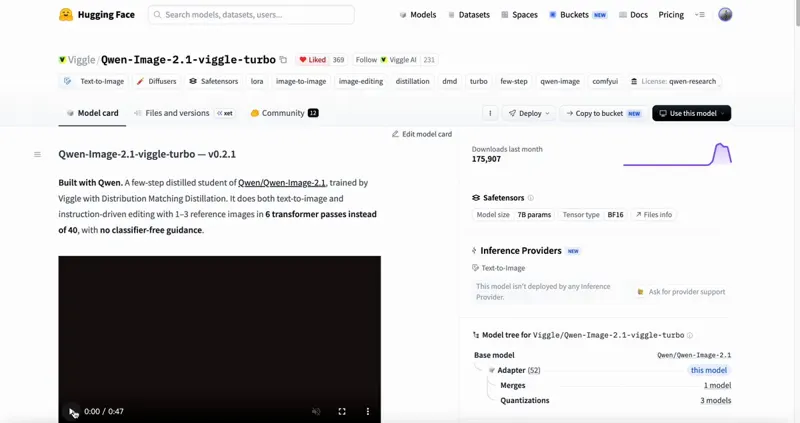Screen dimensions: 800x423
Task: Select the comfyui tag
Action: 605,81
